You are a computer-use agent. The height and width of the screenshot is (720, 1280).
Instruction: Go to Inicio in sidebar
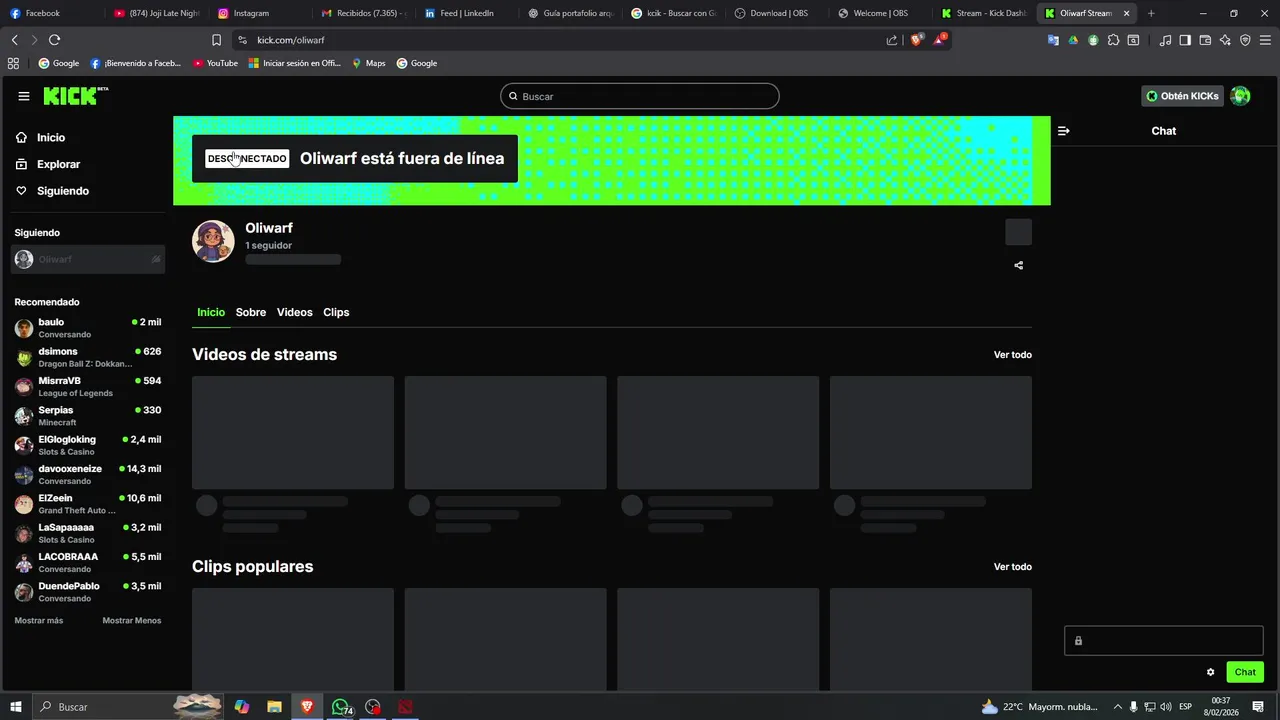pos(51,138)
